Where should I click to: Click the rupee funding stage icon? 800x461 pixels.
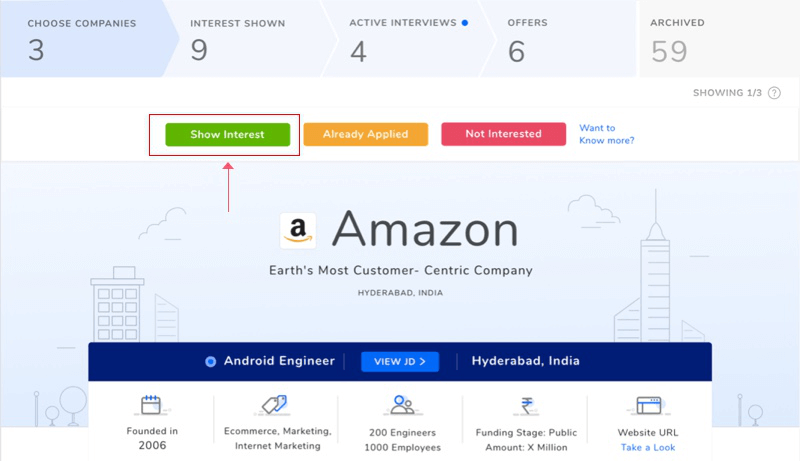click(x=527, y=406)
